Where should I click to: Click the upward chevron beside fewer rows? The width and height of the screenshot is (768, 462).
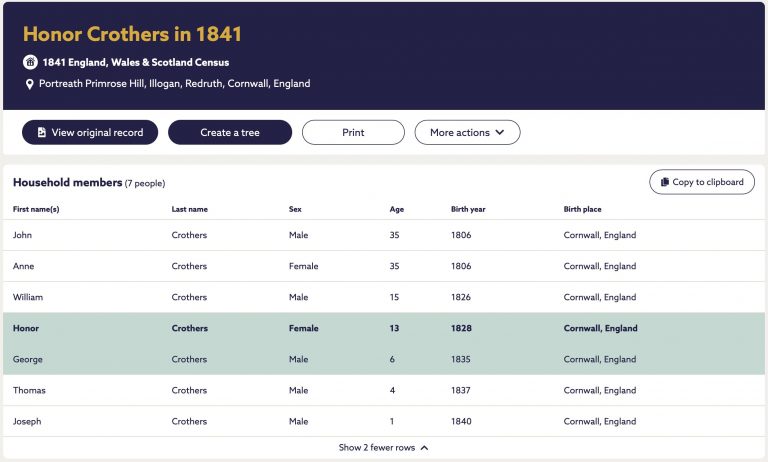pyautogui.click(x=424, y=448)
